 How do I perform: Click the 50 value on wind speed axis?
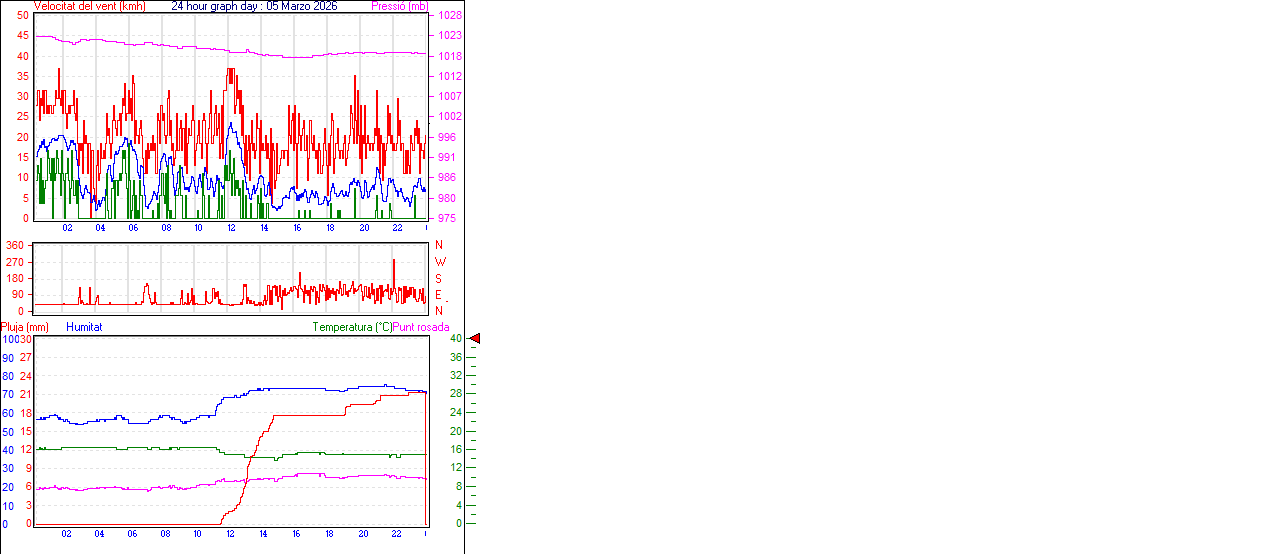[x=22, y=16]
